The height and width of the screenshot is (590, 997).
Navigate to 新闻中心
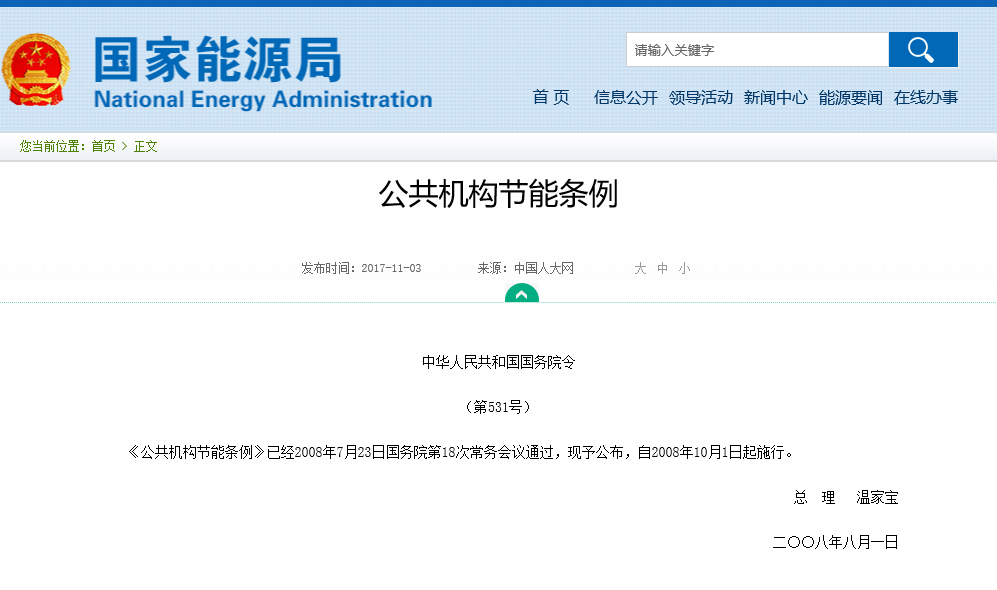point(776,97)
